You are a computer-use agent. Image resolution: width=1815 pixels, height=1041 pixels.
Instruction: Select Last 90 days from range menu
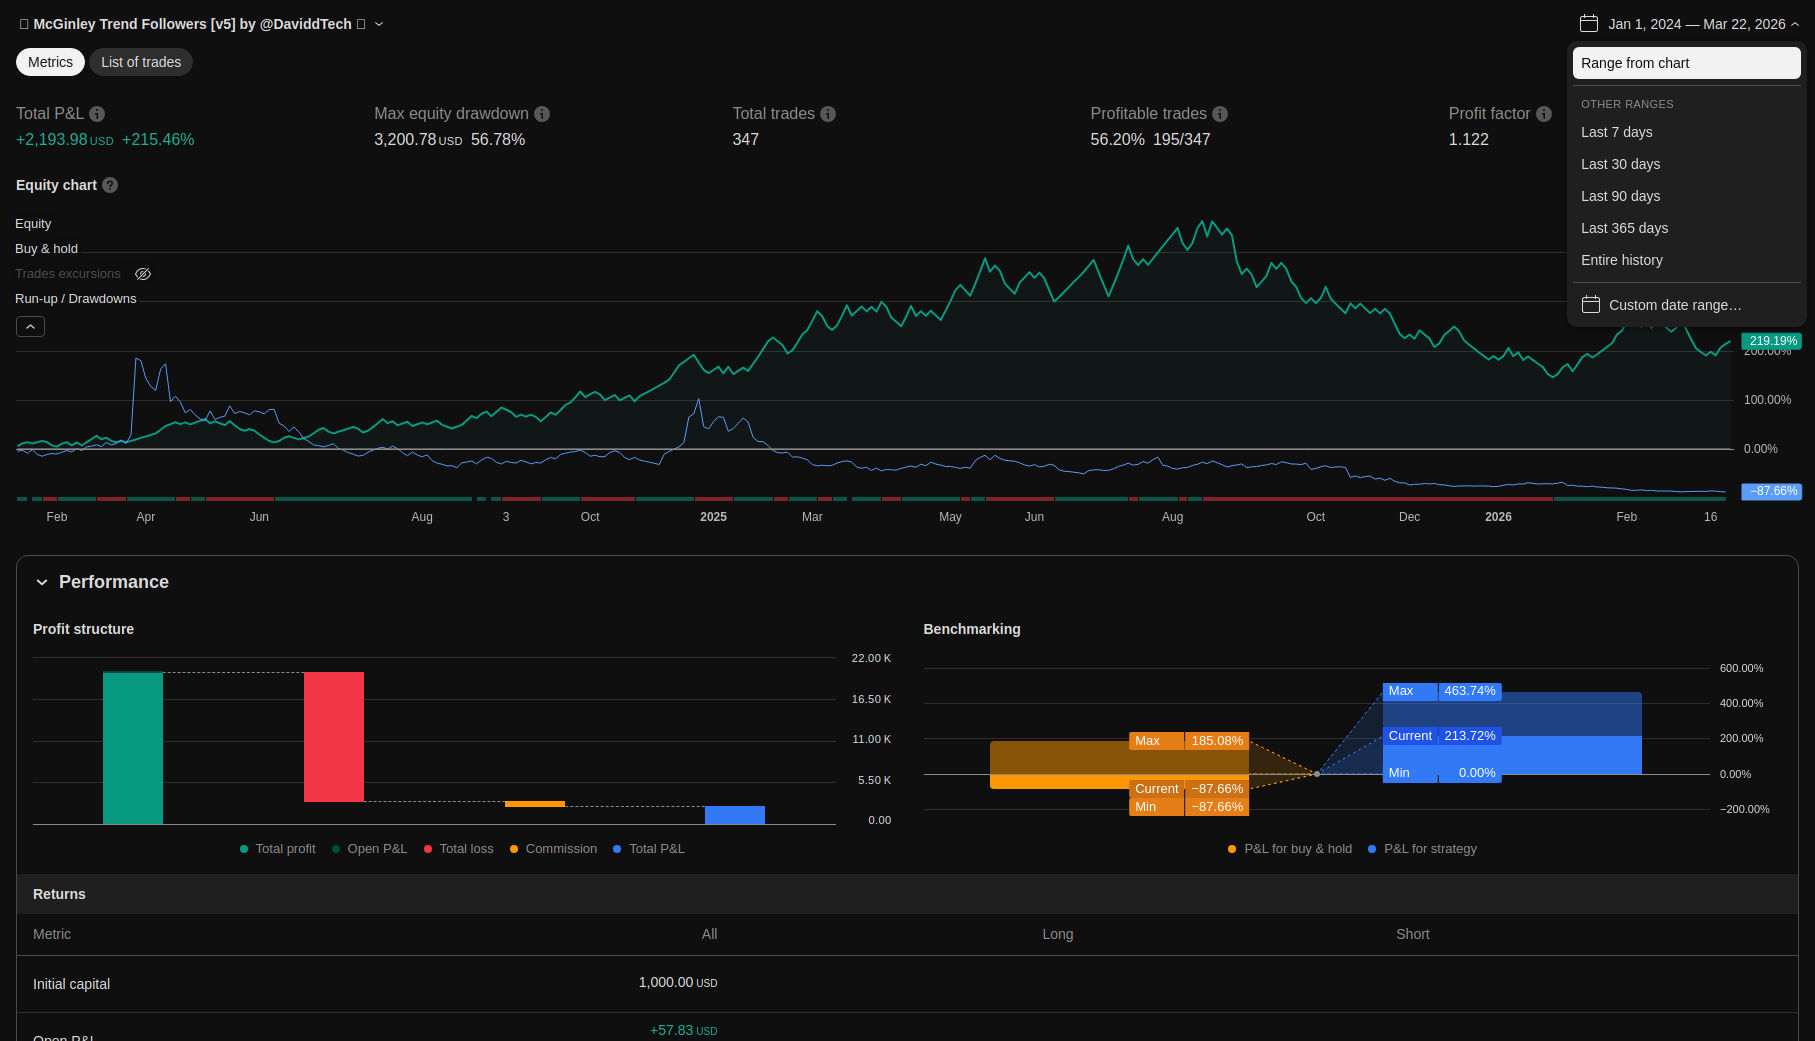(1620, 196)
